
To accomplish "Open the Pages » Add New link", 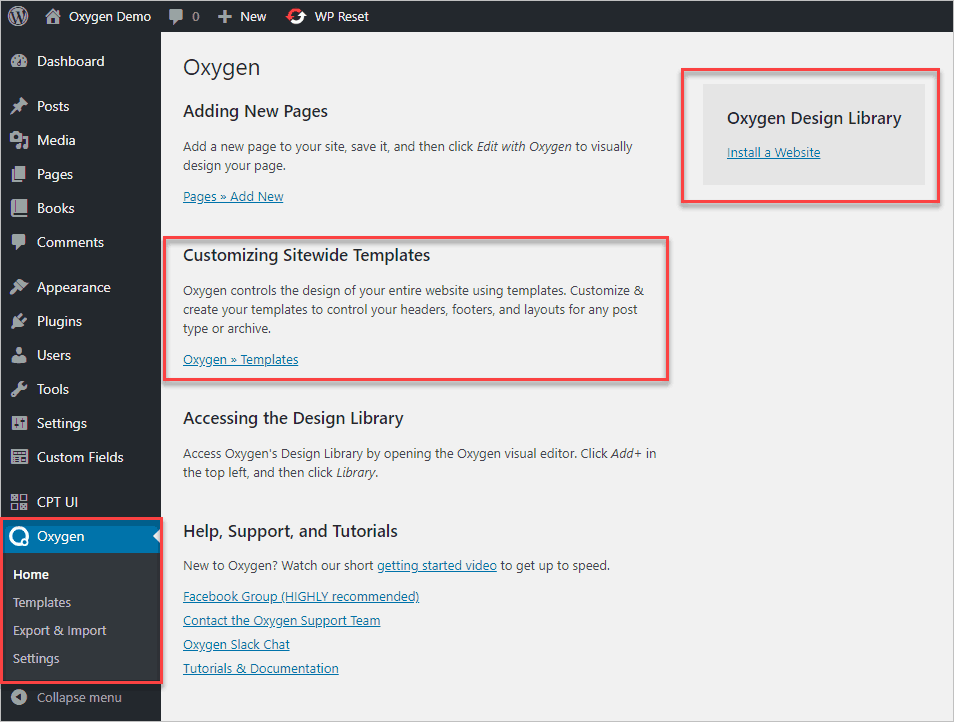I will tap(233, 196).
